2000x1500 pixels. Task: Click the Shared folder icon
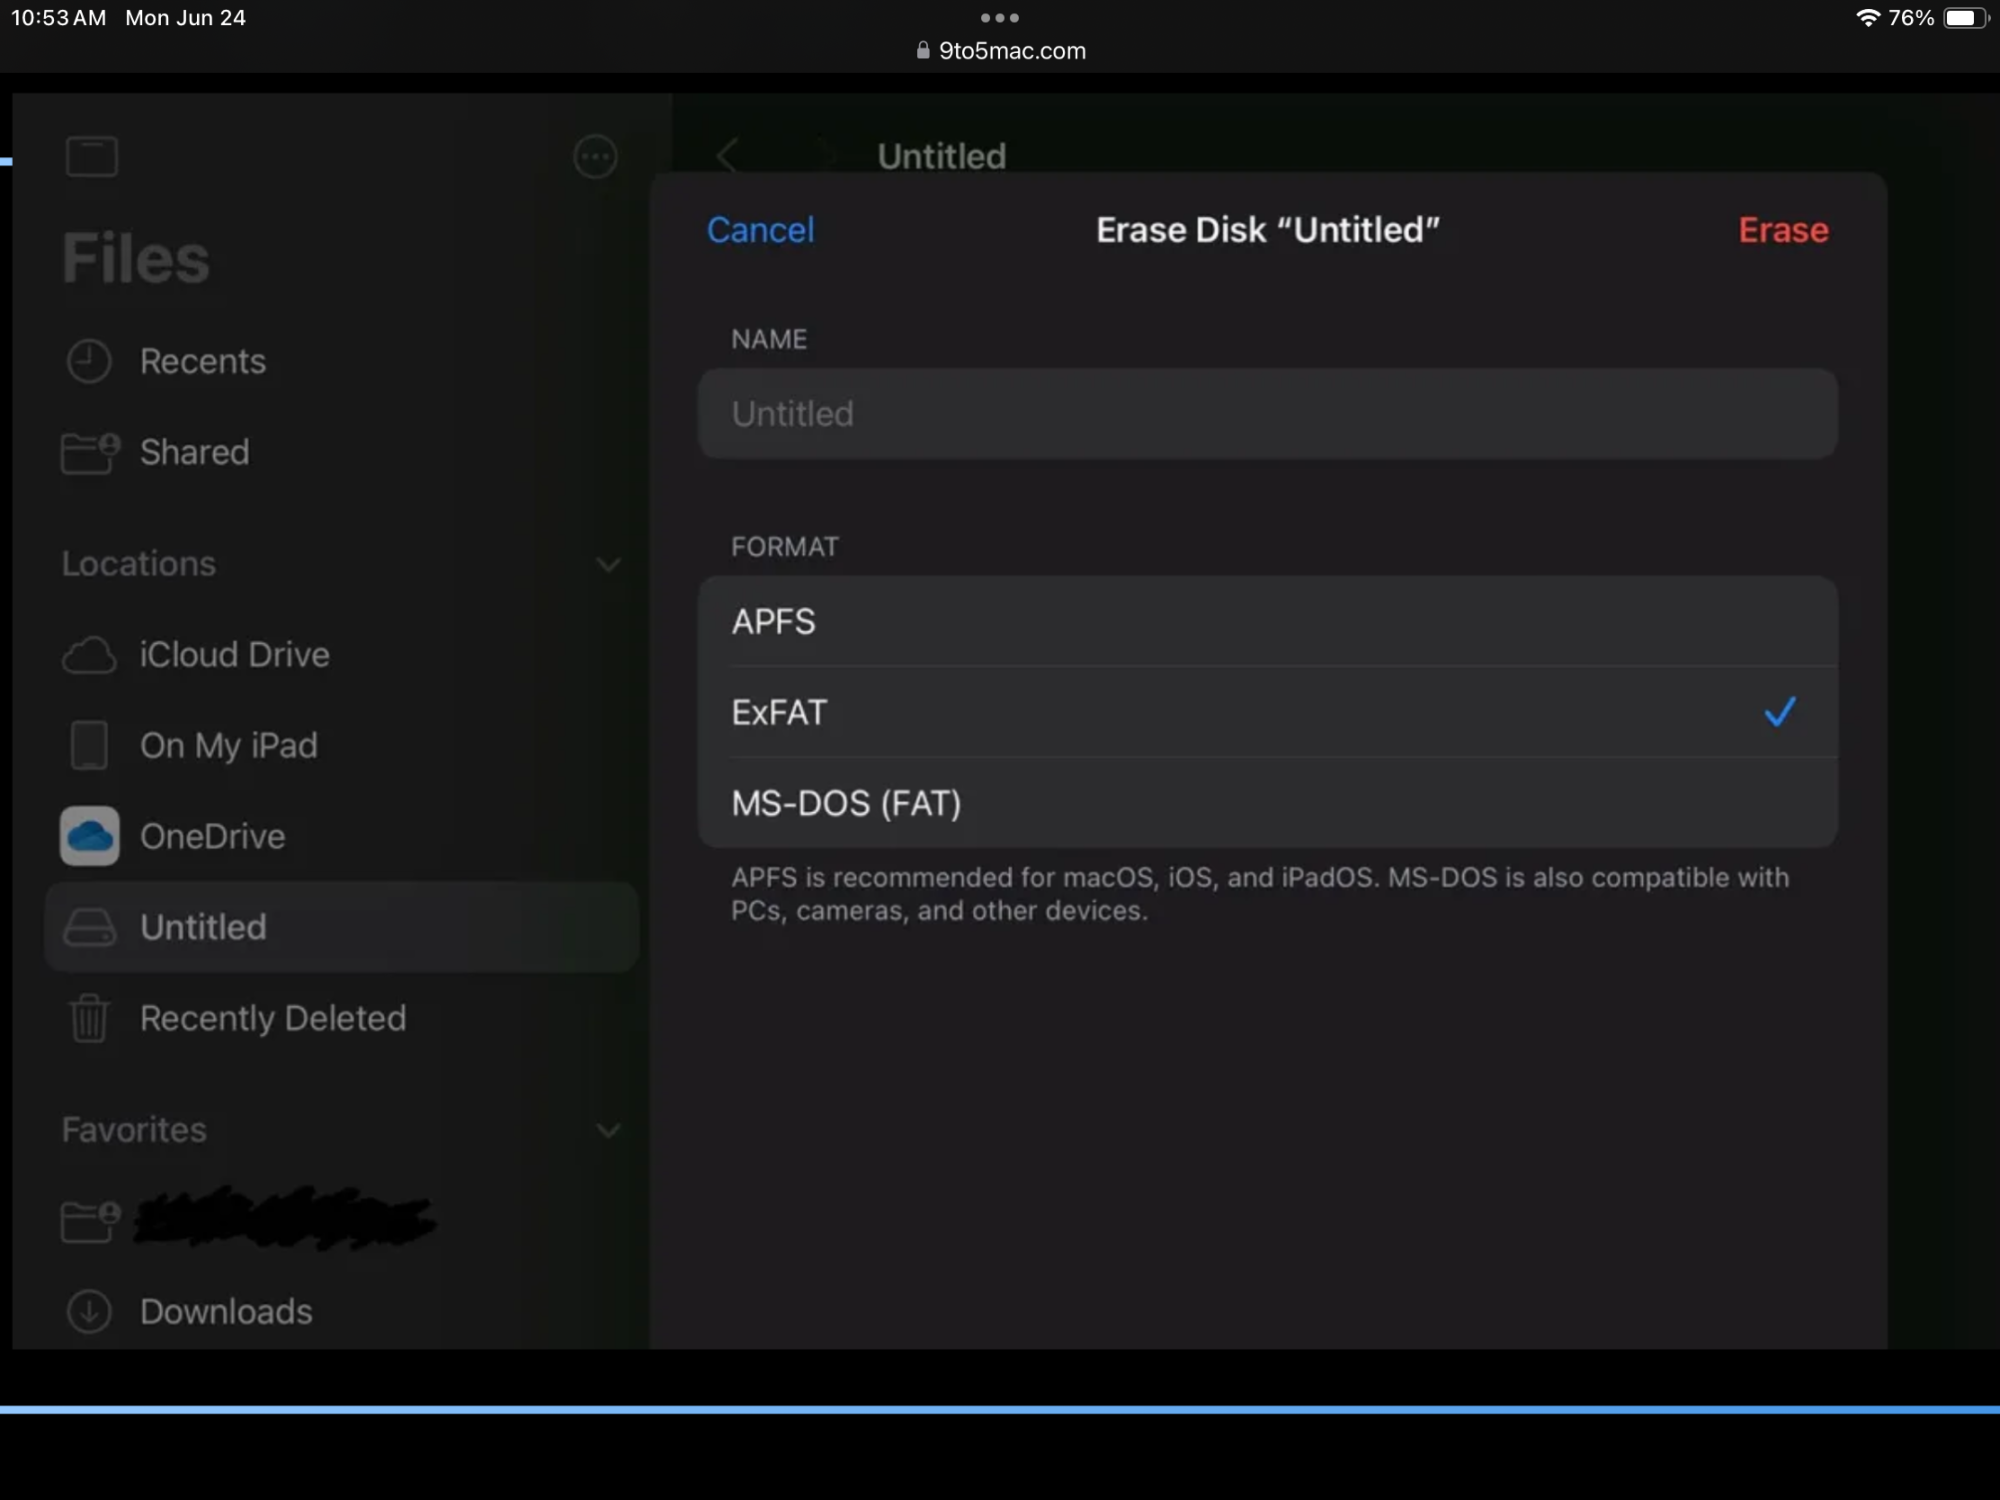(x=89, y=452)
